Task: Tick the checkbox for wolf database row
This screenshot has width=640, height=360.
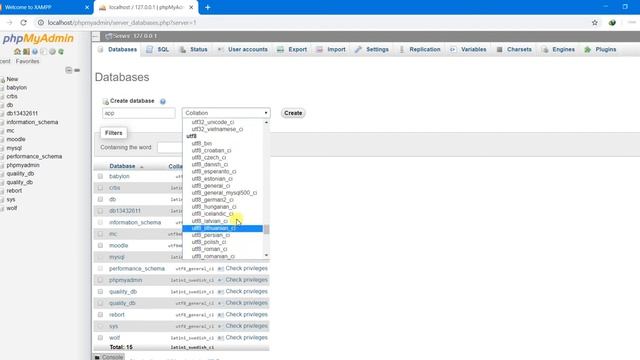Action: [100, 338]
